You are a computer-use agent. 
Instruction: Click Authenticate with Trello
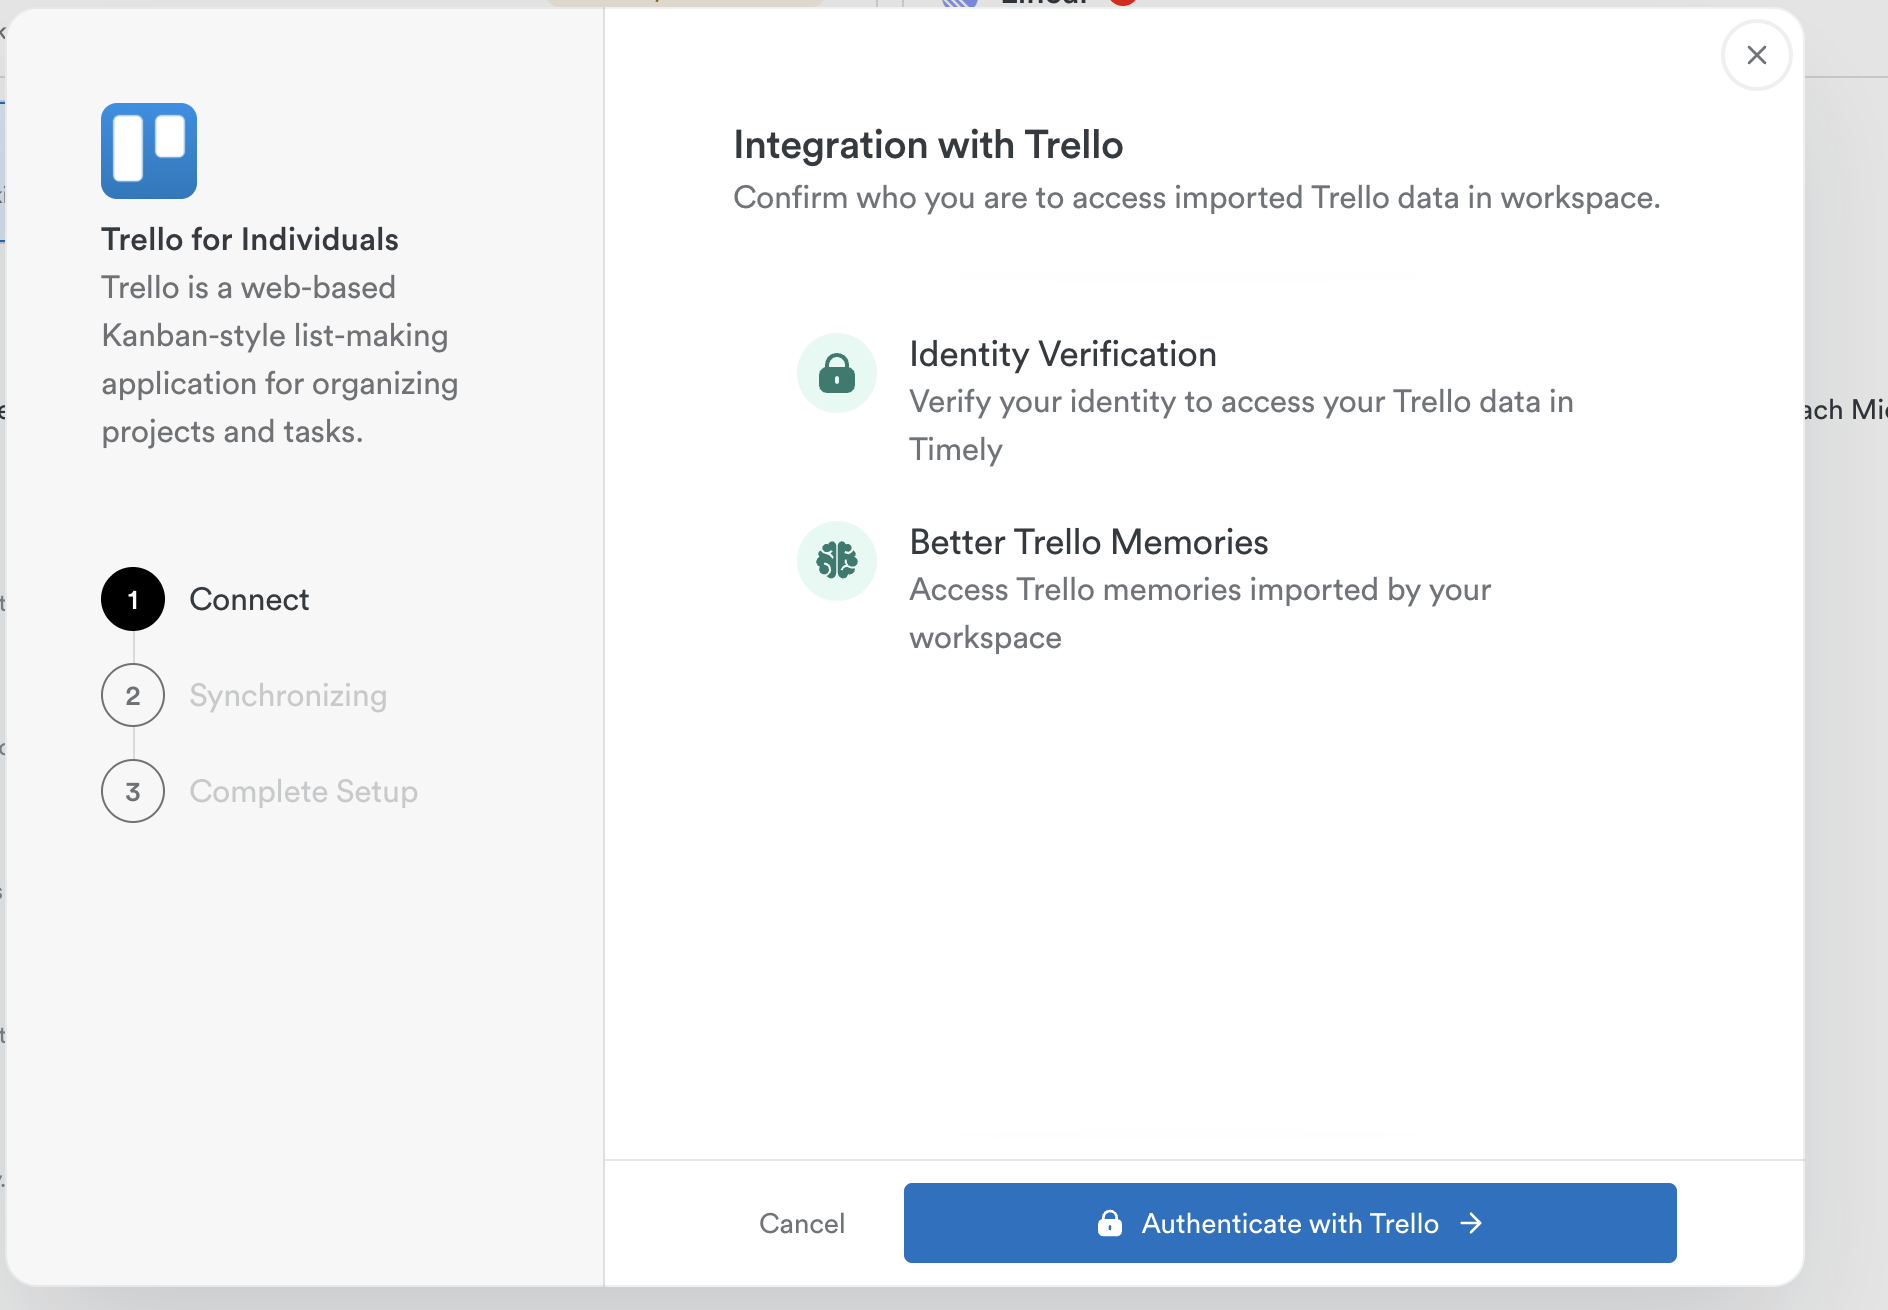pyautogui.click(x=1290, y=1222)
